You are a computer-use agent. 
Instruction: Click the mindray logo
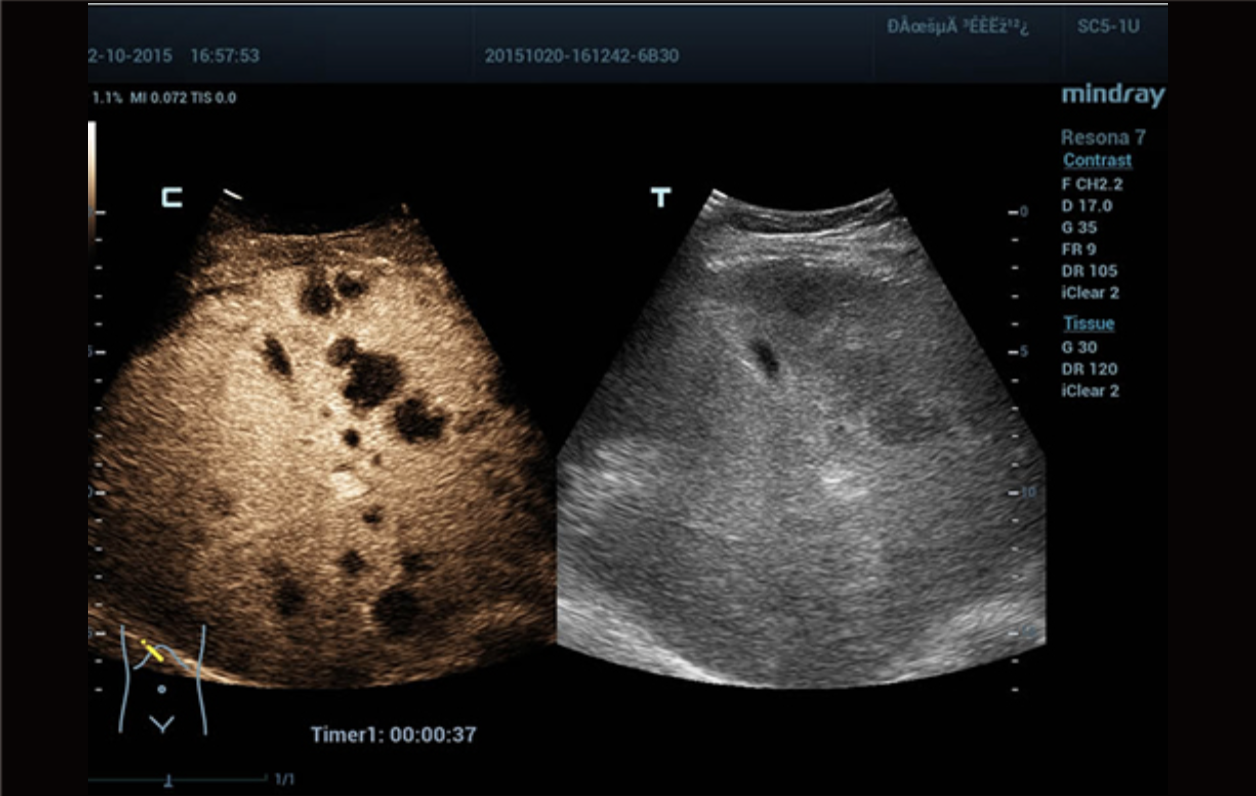[1113, 96]
